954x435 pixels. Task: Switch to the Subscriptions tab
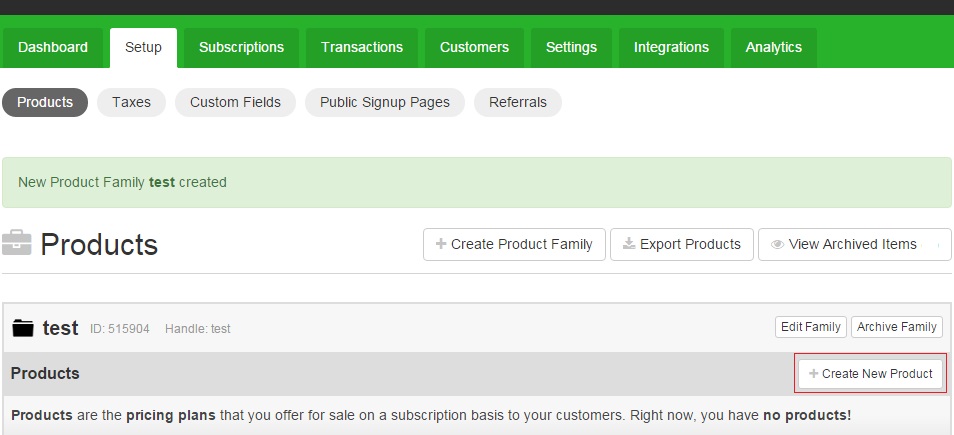click(242, 47)
